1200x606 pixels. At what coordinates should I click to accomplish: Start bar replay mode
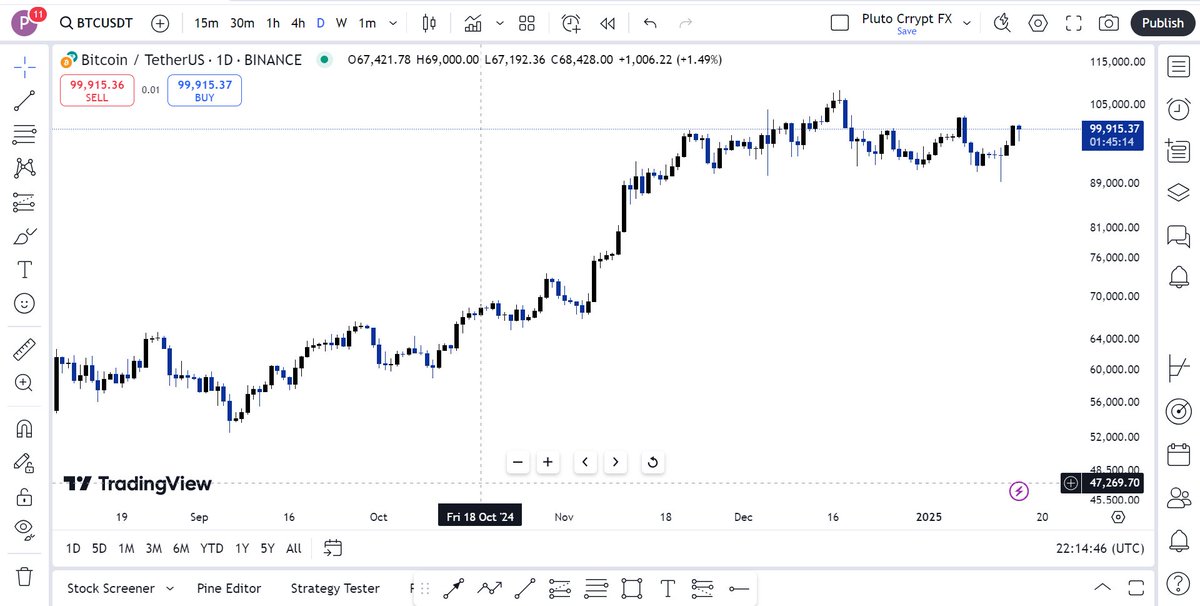click(x=607, y=23)
